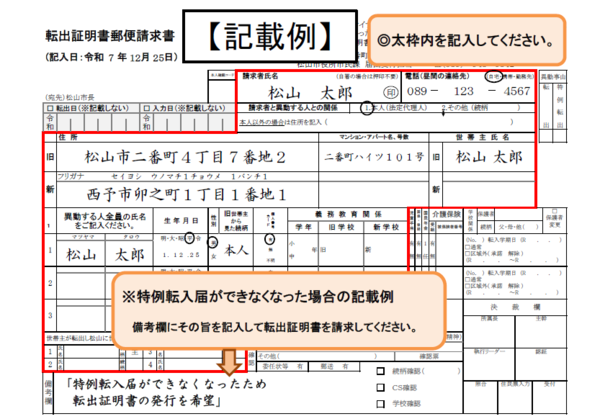Click the 旧学校 column header
Image resolution: width=600 pixels, height=419 pixels.
pos(341,227)
